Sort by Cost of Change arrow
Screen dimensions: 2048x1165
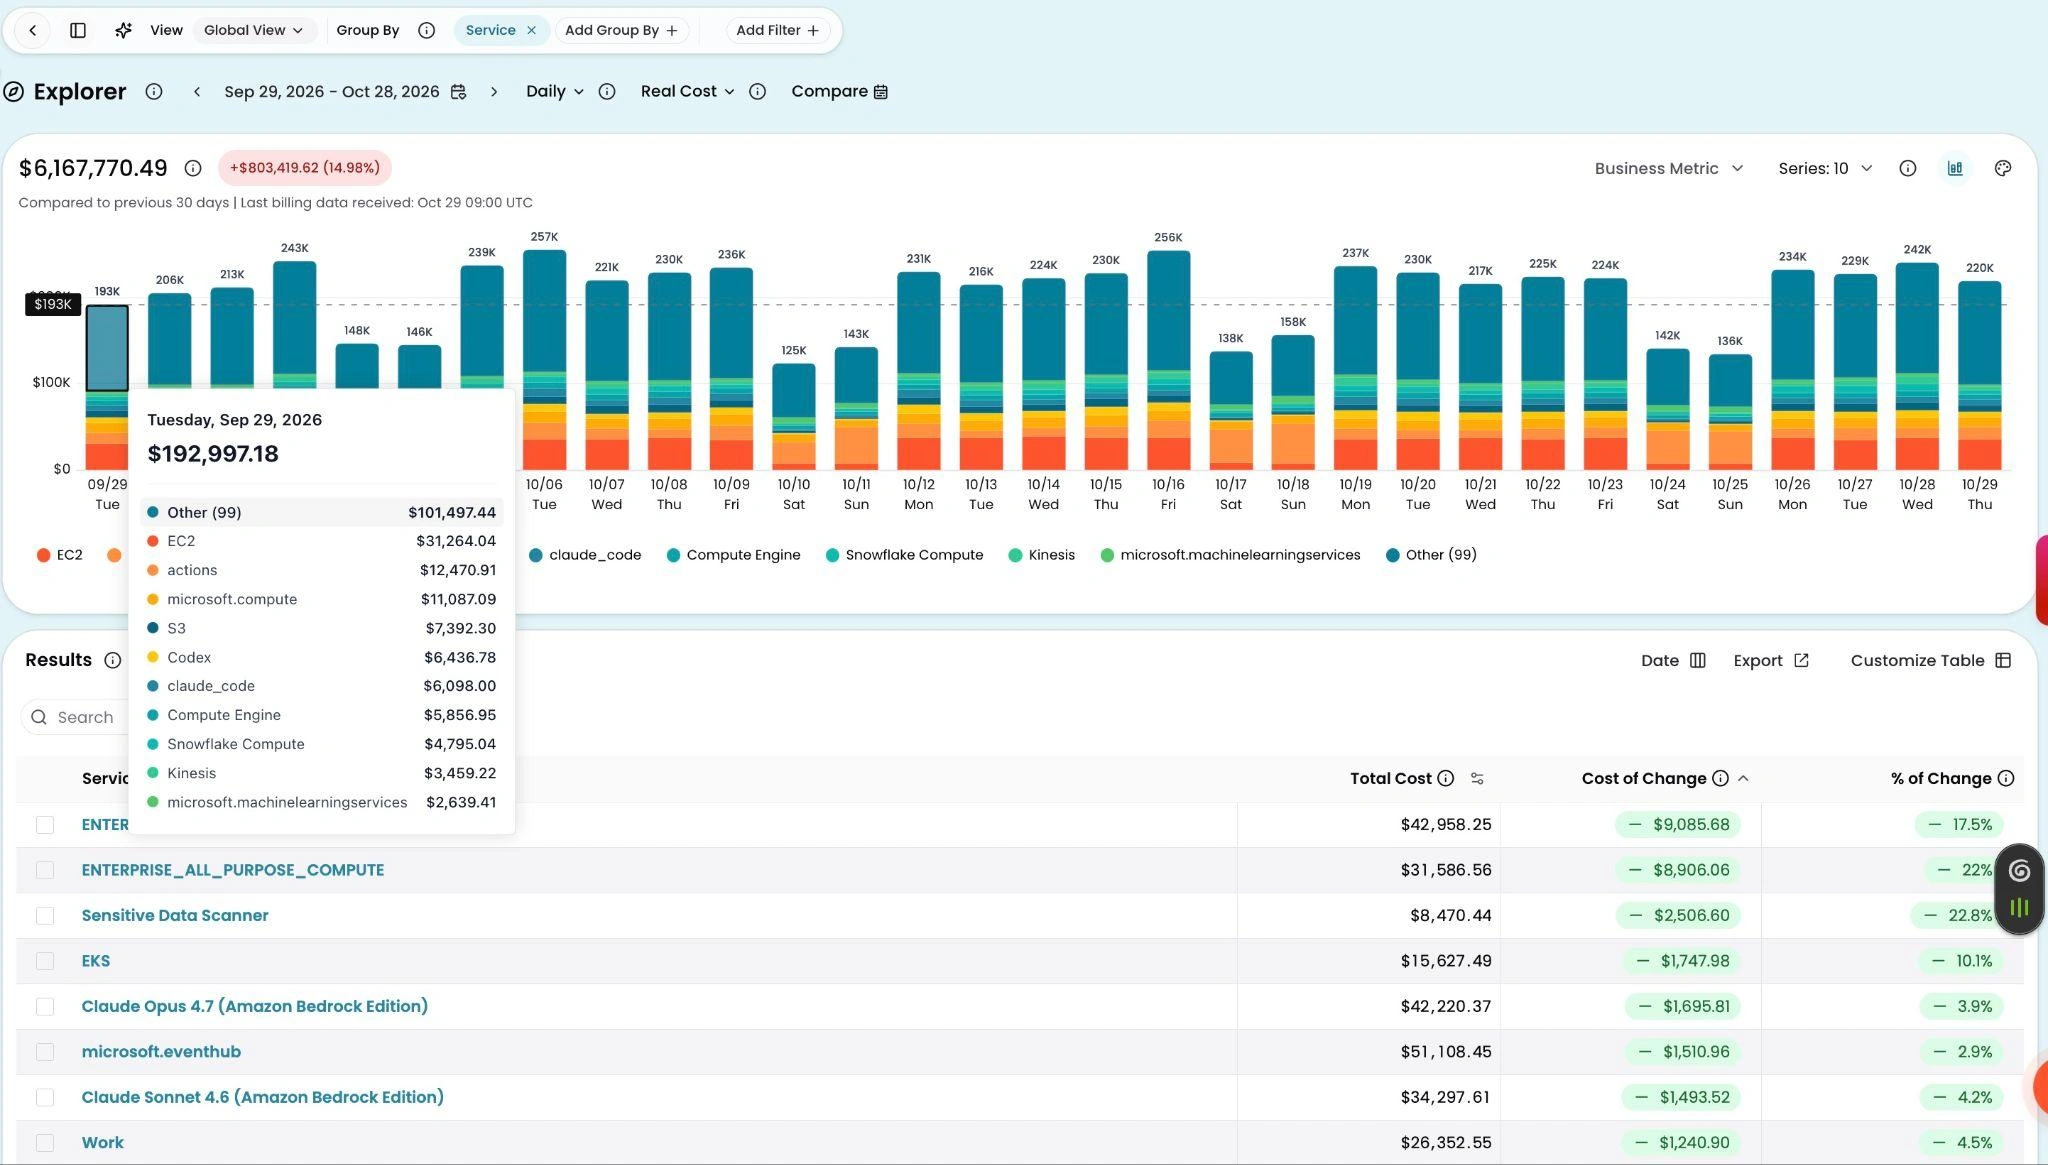pos(1743,778)
